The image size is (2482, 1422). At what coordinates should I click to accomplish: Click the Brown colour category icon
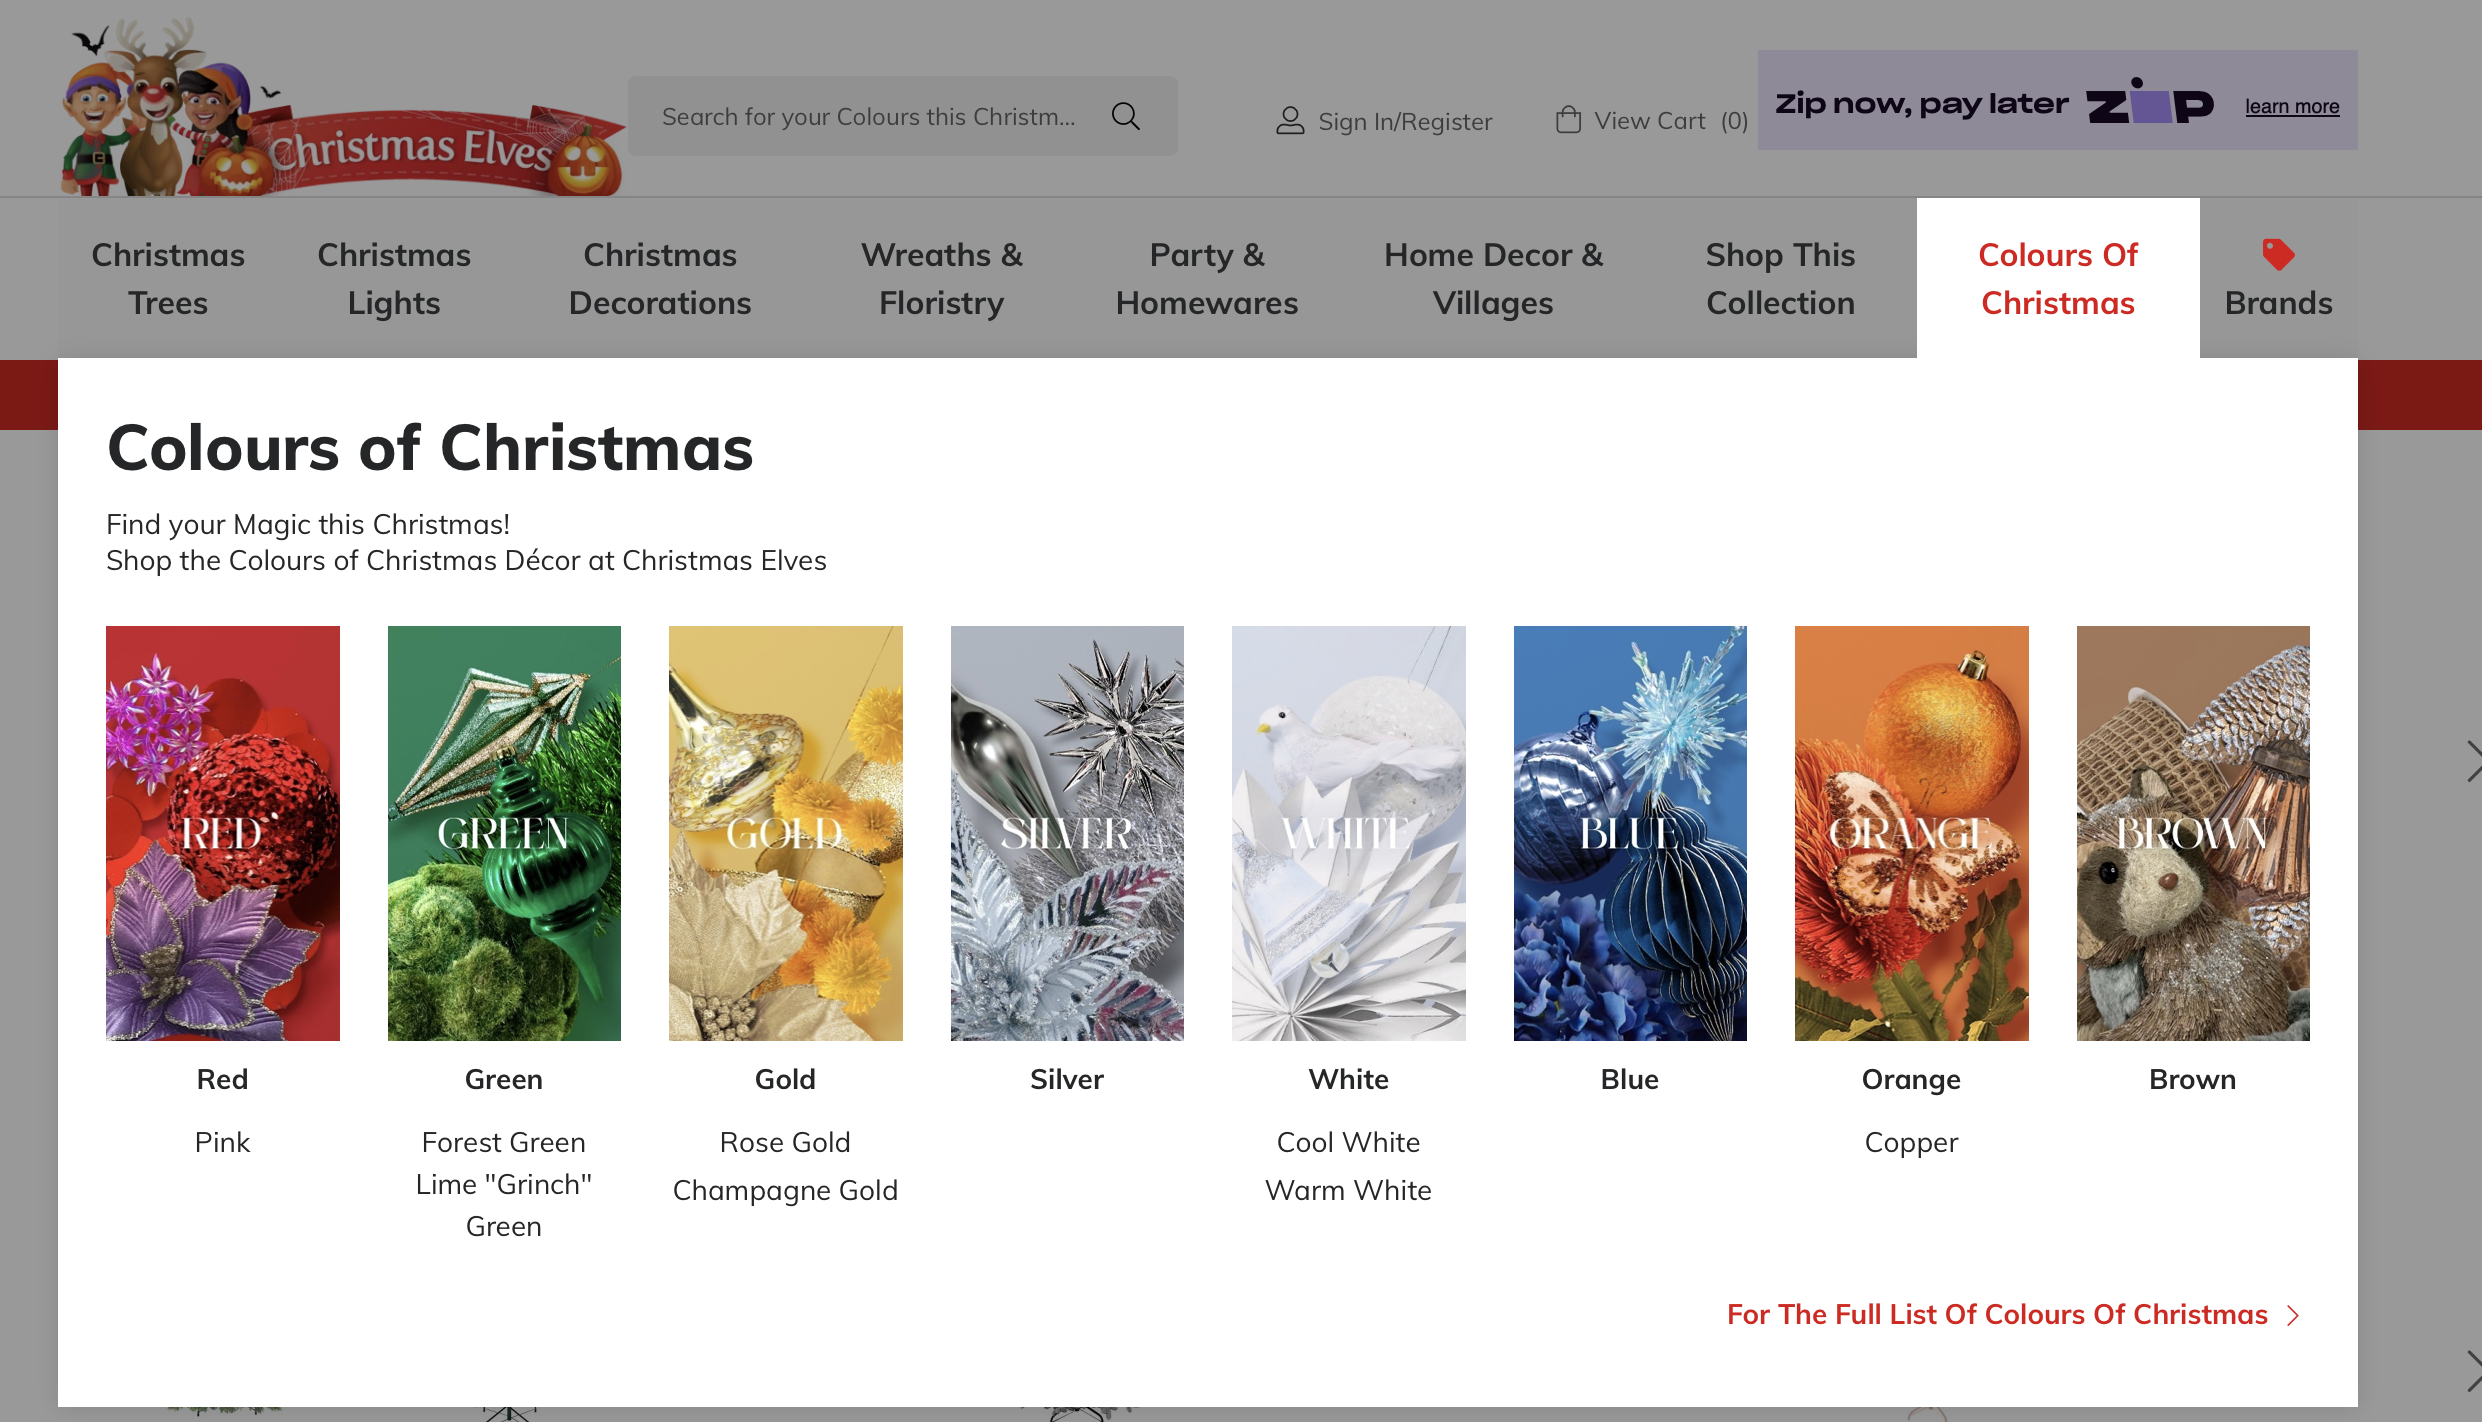click(2192, 830)
